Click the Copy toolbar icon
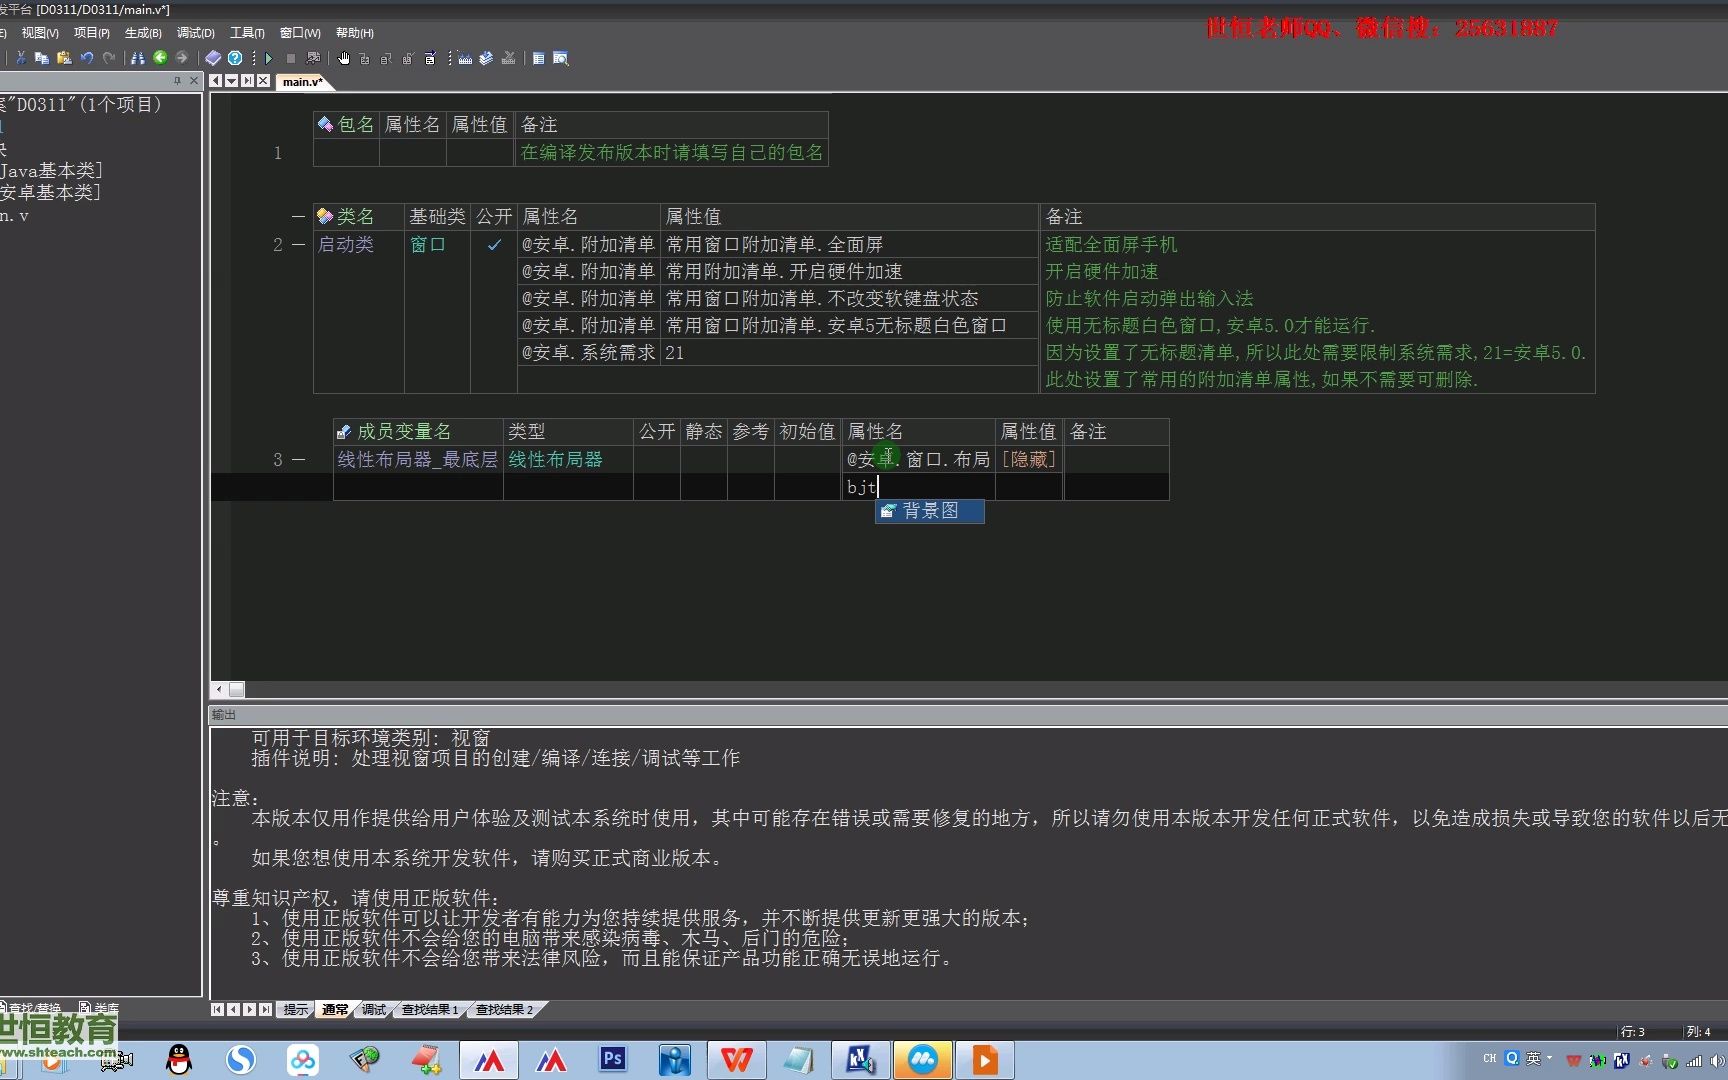This screenshot has height=1080, width=1728. coord(42,58)
